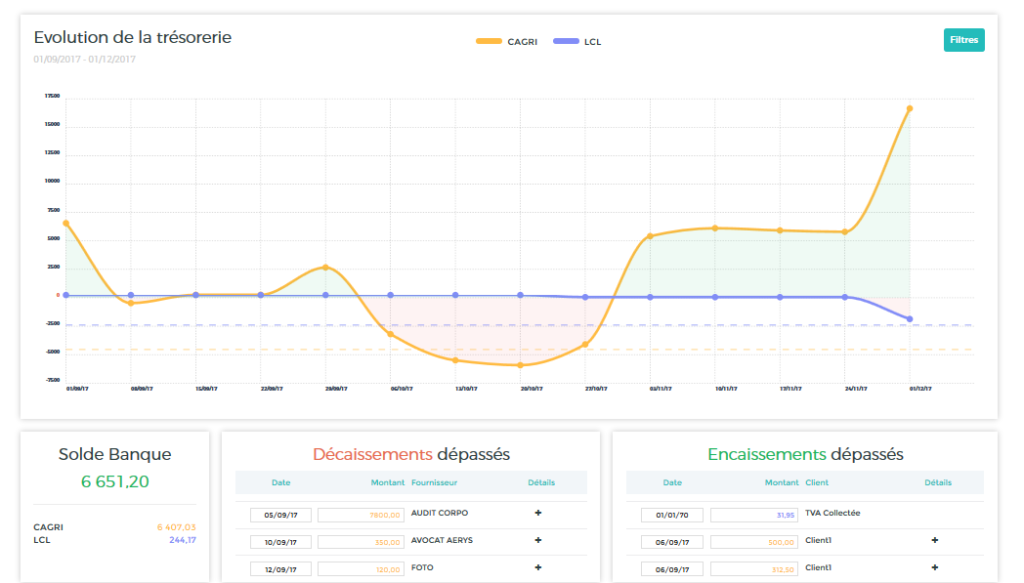Edit the 05/09/17 date field
This screenshot has height=583, width=1024.
(x=281, y=515)
